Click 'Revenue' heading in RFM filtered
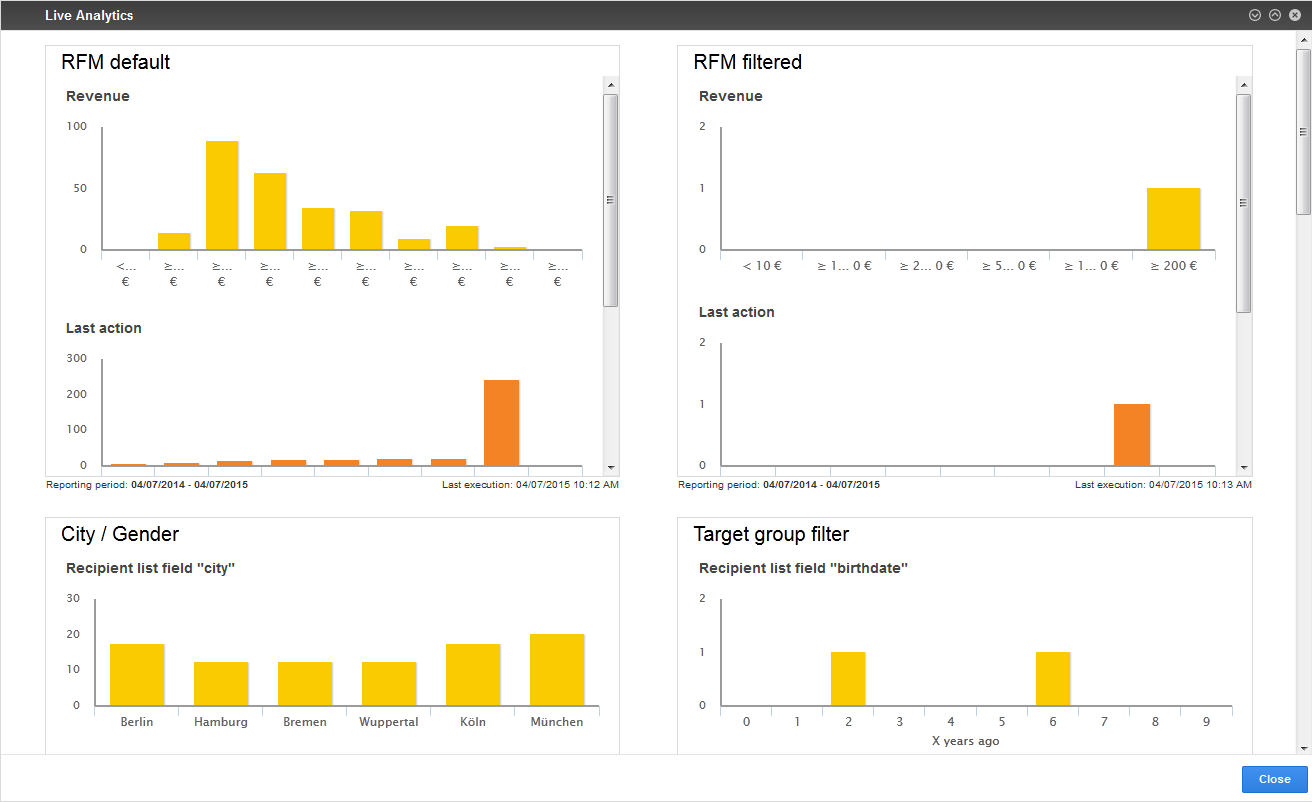Screen dimensions: 1312x802 (731, 96)
